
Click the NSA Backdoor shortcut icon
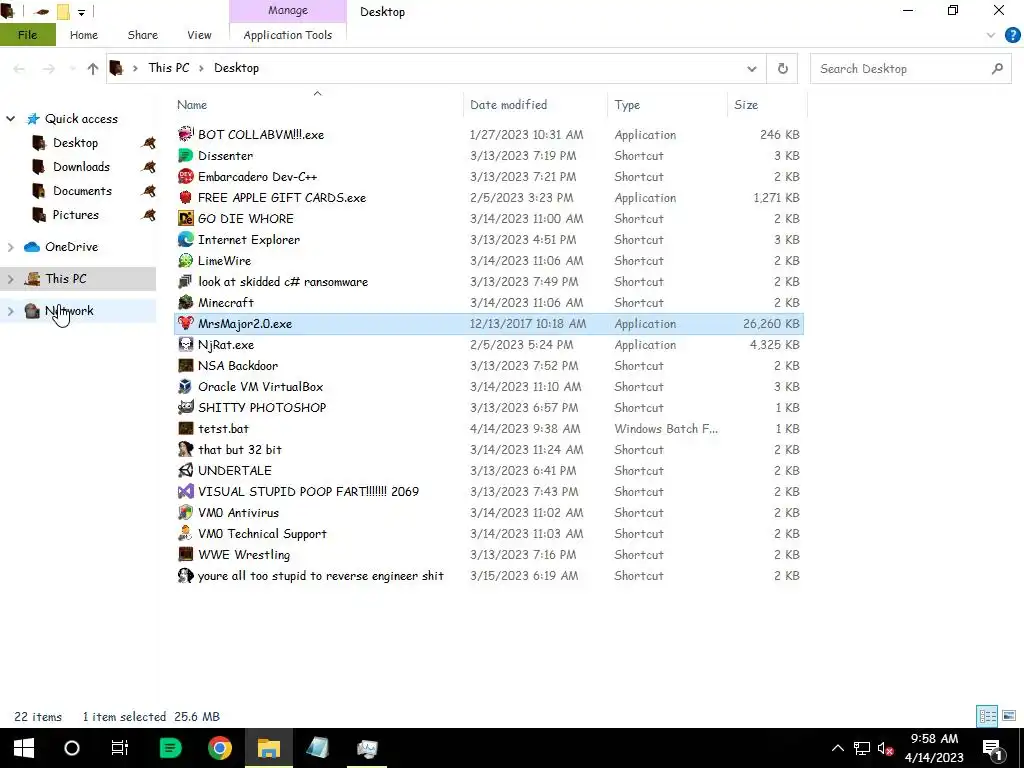(x=185, y=366)
